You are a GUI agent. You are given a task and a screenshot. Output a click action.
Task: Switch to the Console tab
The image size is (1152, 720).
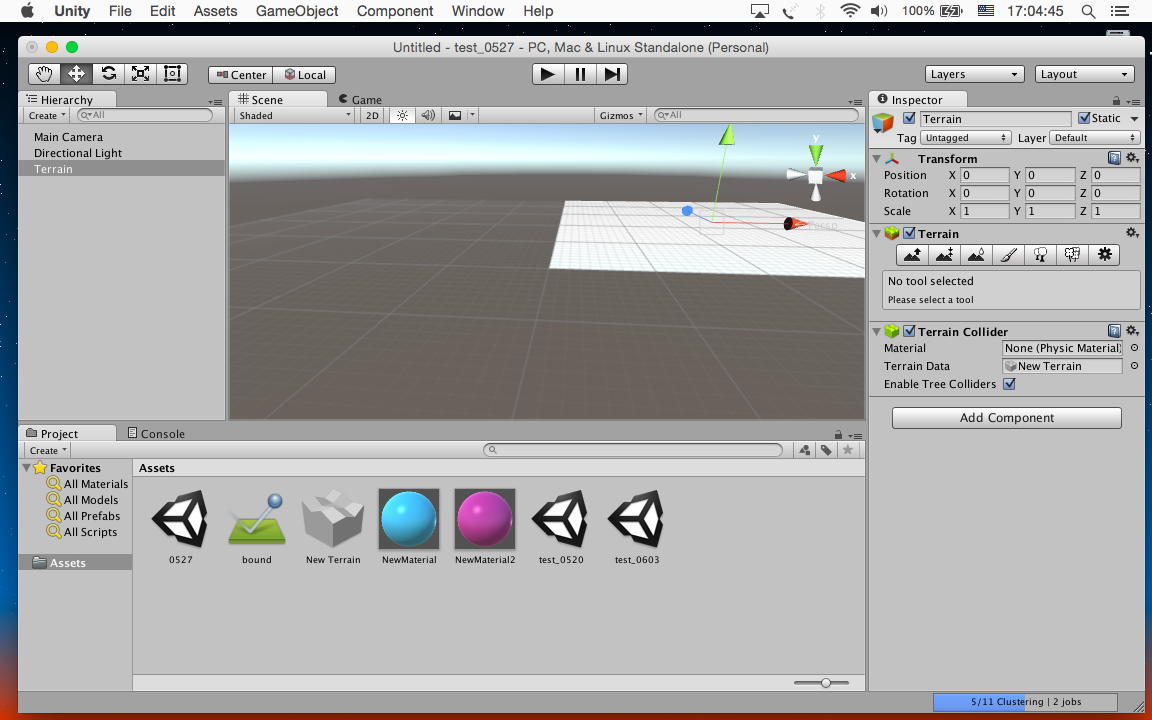tap(156, 433)
